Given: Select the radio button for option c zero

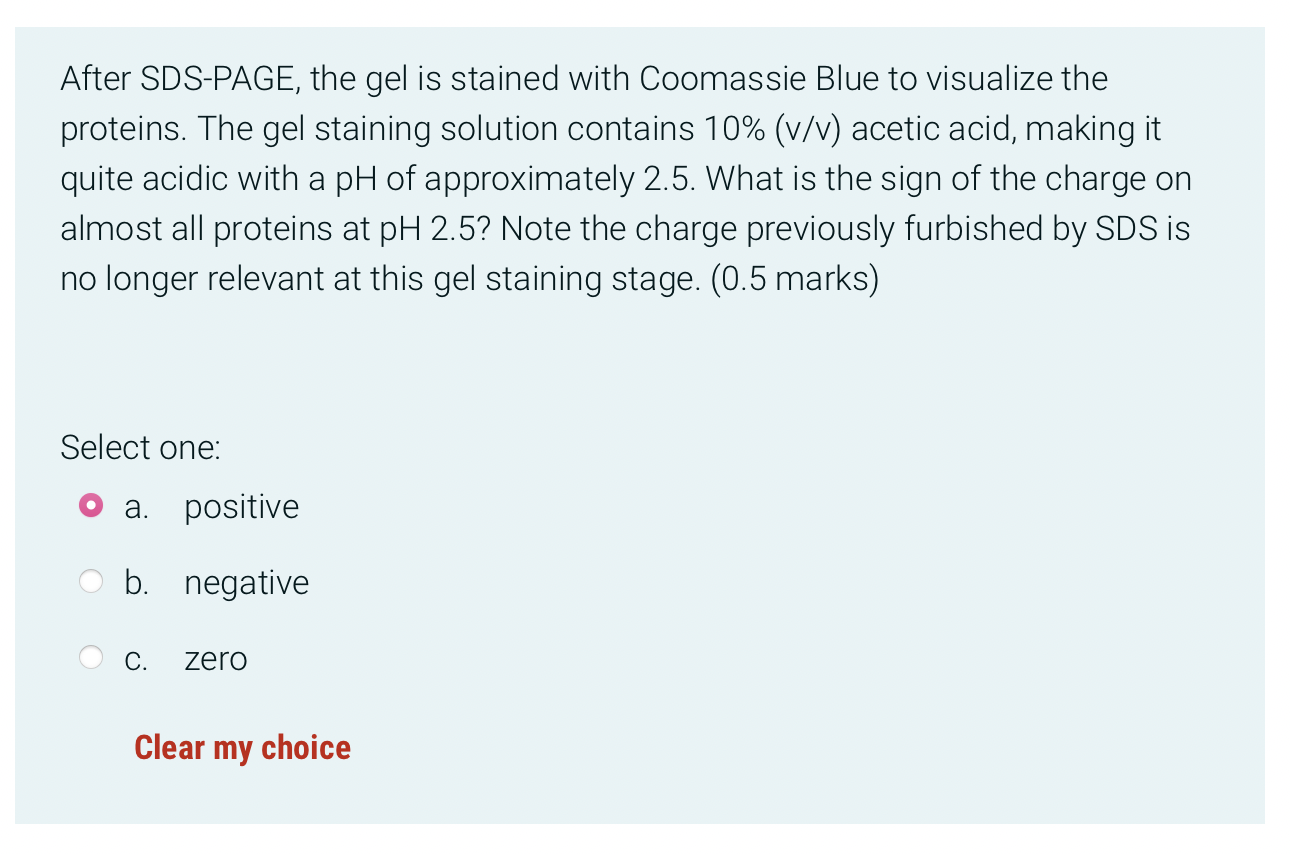Looking at the screenshot, I should pyautogui.click(x=91, y=657).
